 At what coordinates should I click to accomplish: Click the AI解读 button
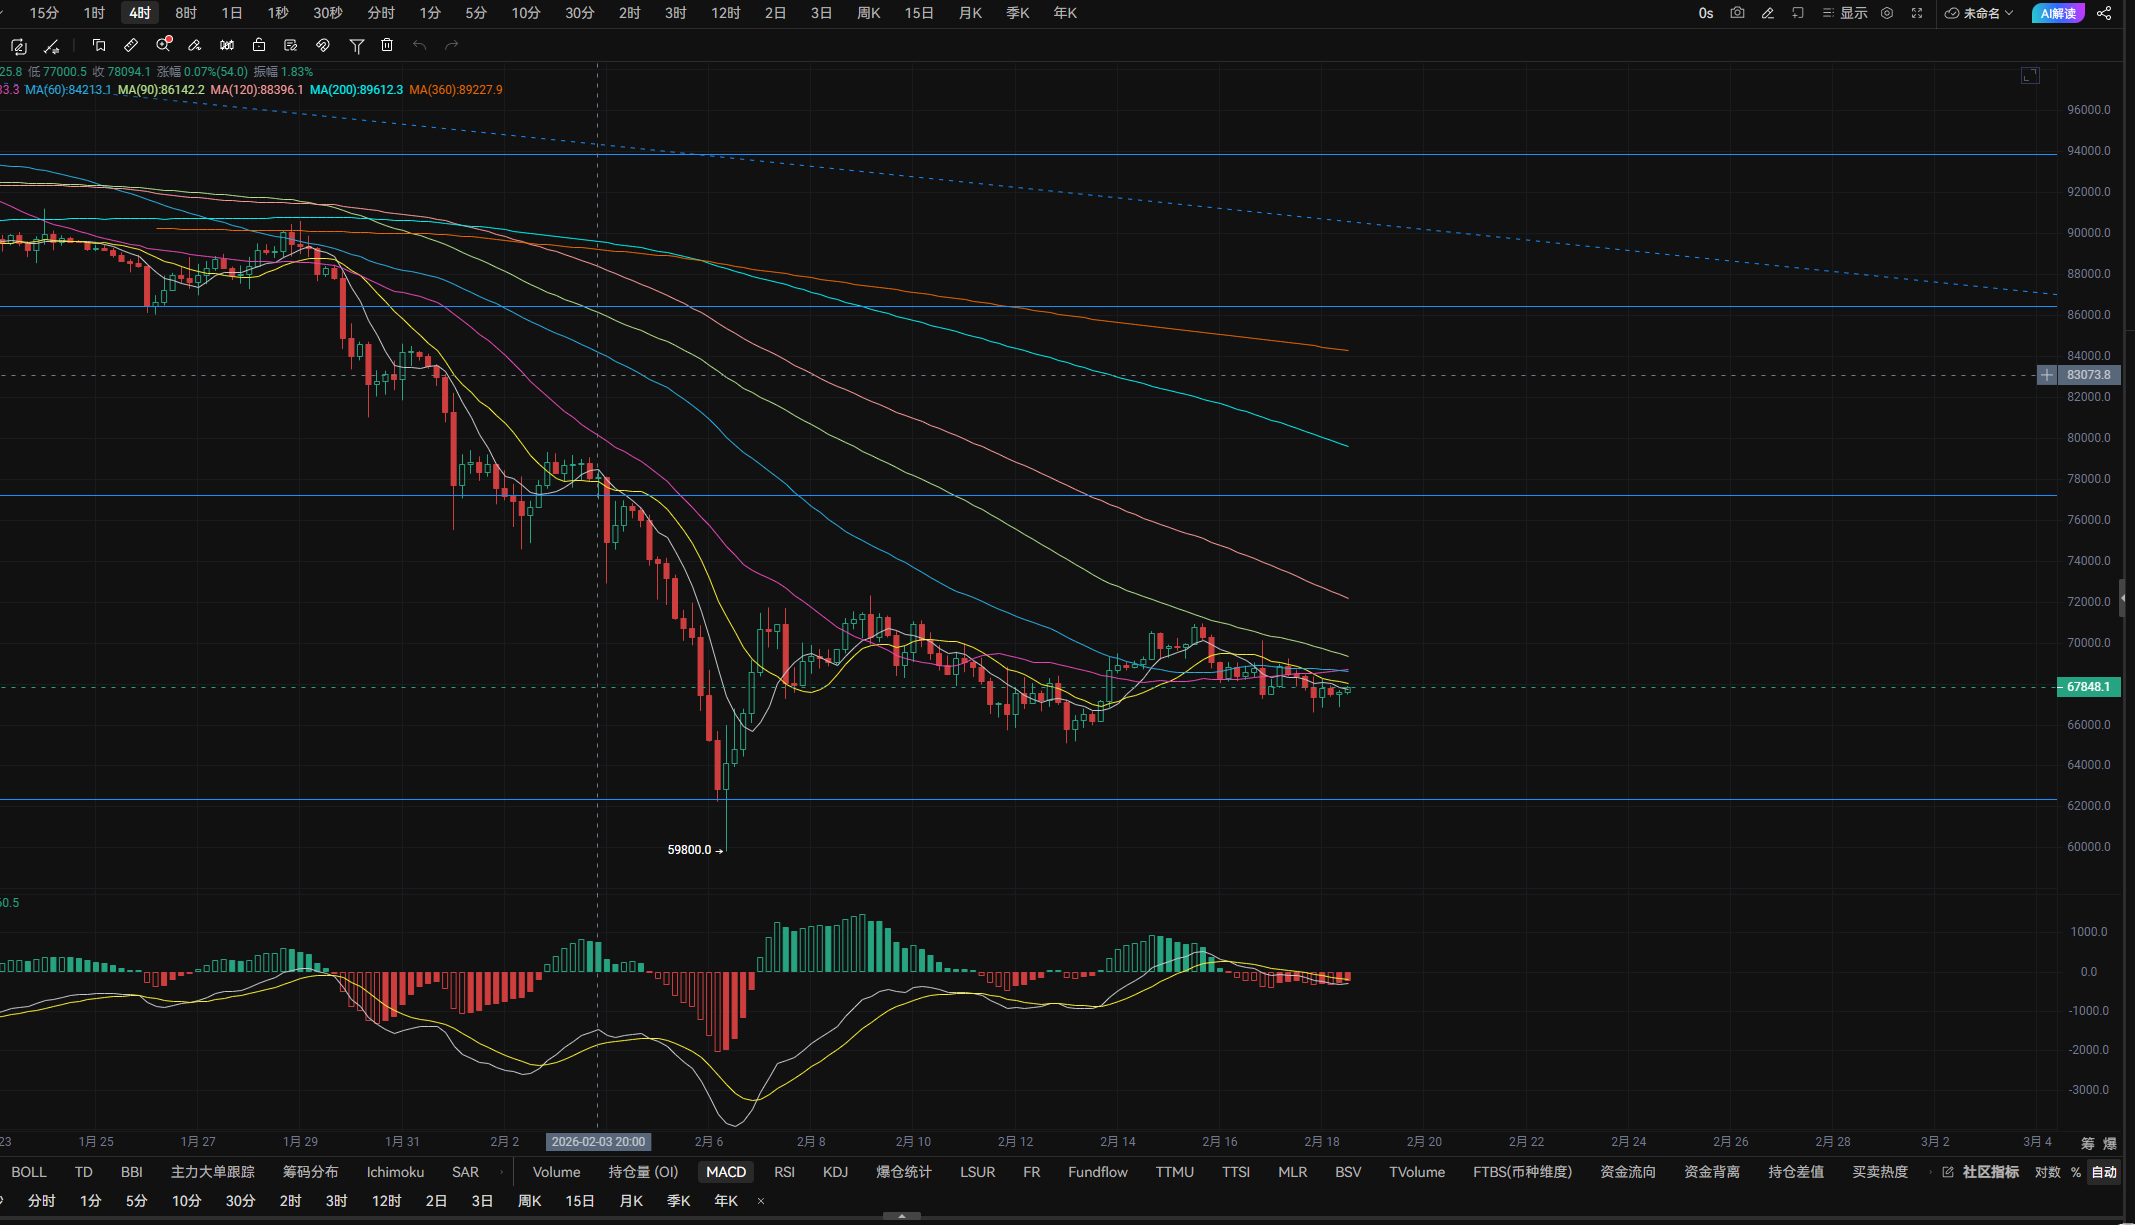2058,13
